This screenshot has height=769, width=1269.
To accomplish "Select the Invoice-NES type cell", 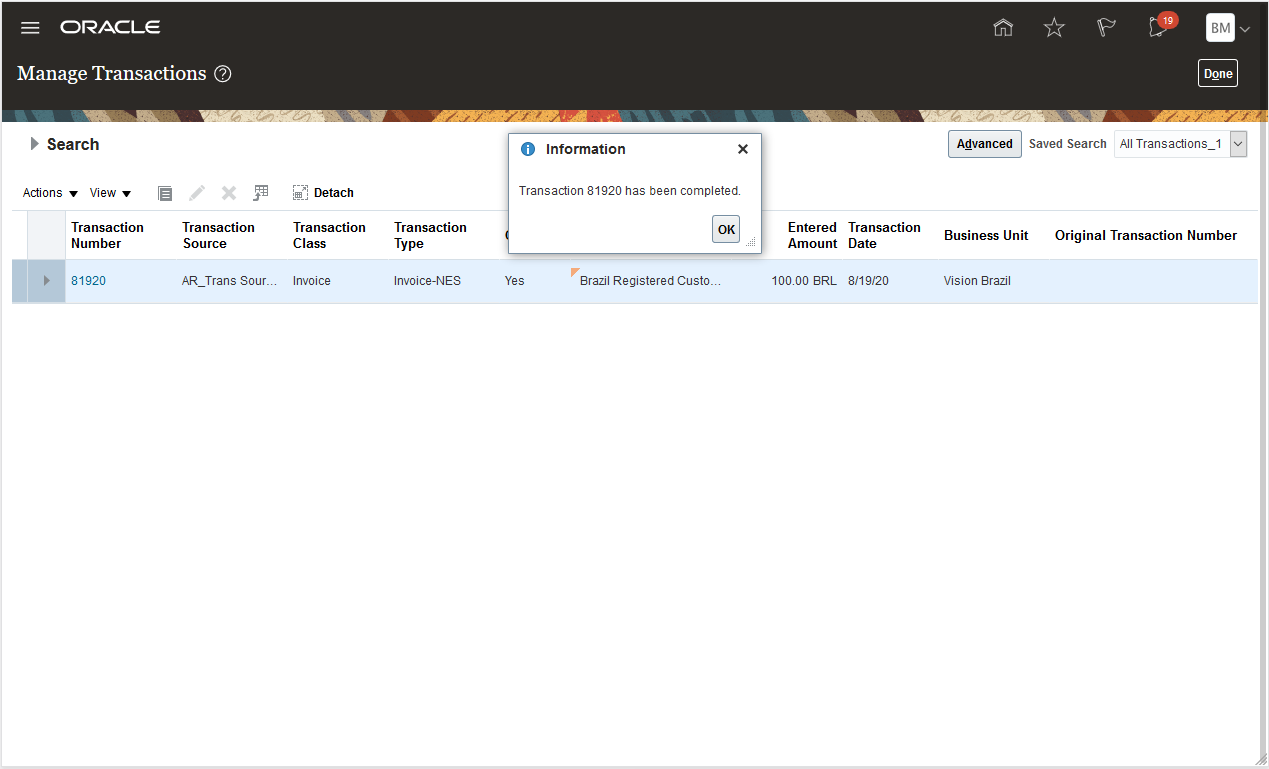I will [x=428, y=281].
